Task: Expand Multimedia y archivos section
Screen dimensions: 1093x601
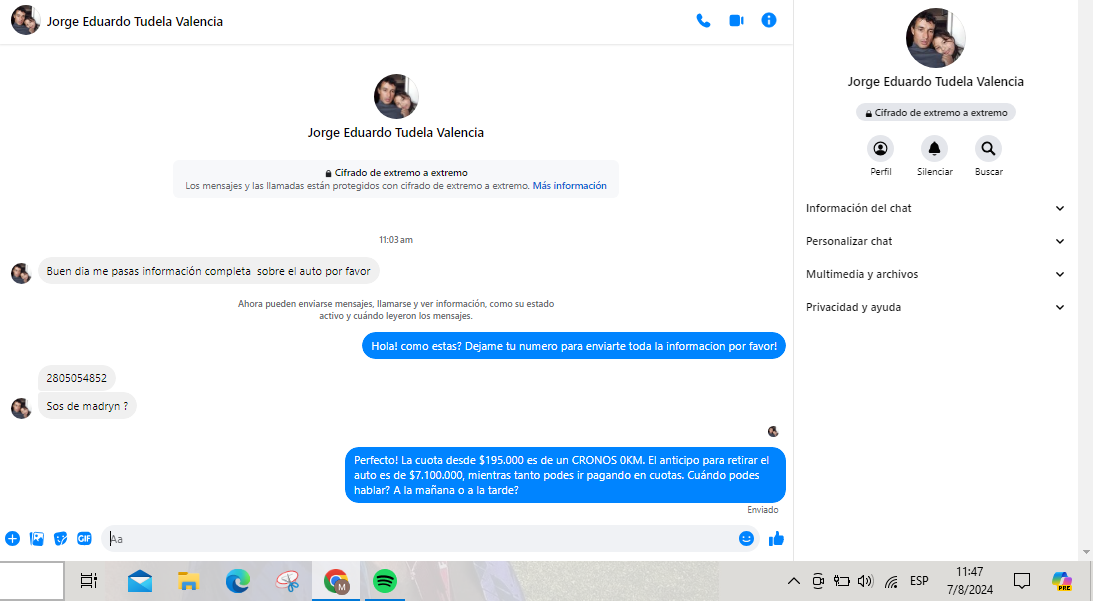Action: pyautogui.click(x=935, y=274)
